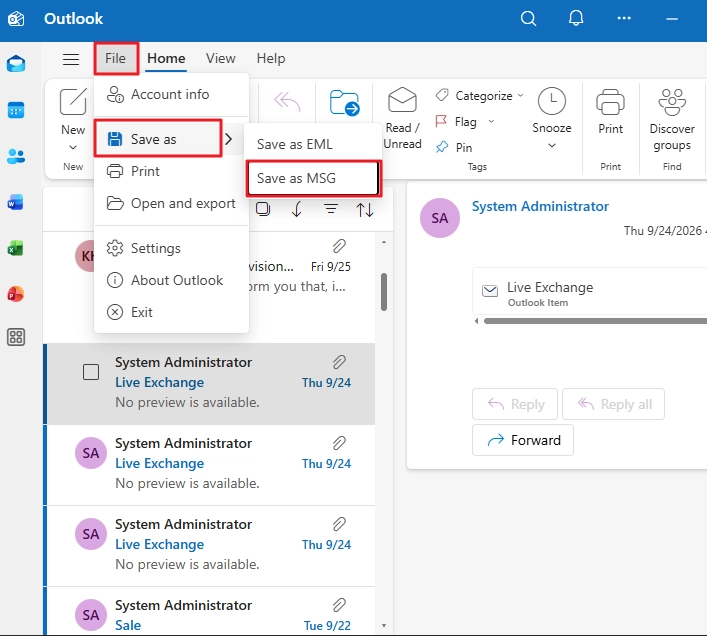Expand the Snooze dropdown arrow
707x636 pixels.
coord(552,146)
